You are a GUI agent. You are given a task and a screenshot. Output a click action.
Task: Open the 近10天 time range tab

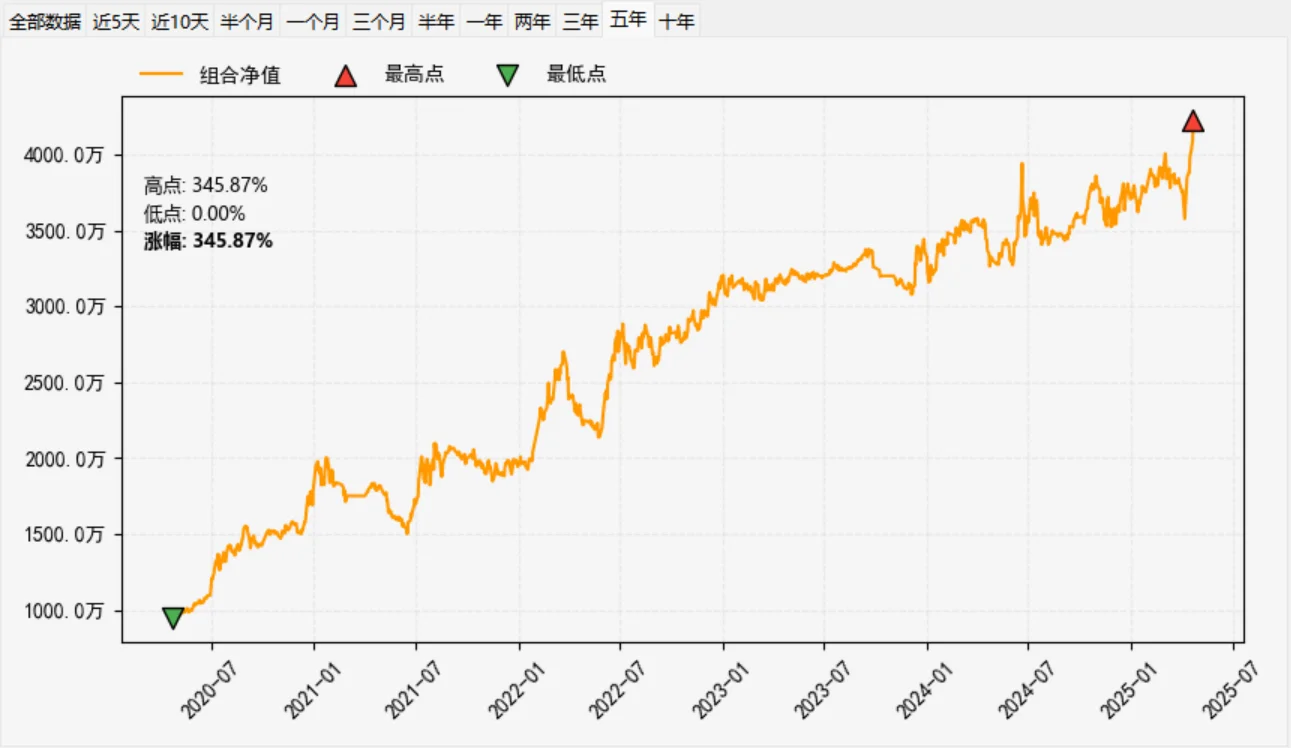click(x=180, y=21)
